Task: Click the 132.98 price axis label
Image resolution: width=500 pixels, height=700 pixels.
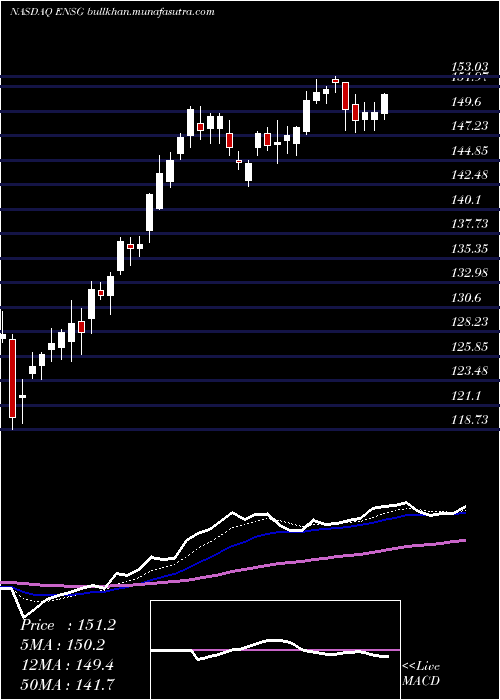Action: point(469,273)
